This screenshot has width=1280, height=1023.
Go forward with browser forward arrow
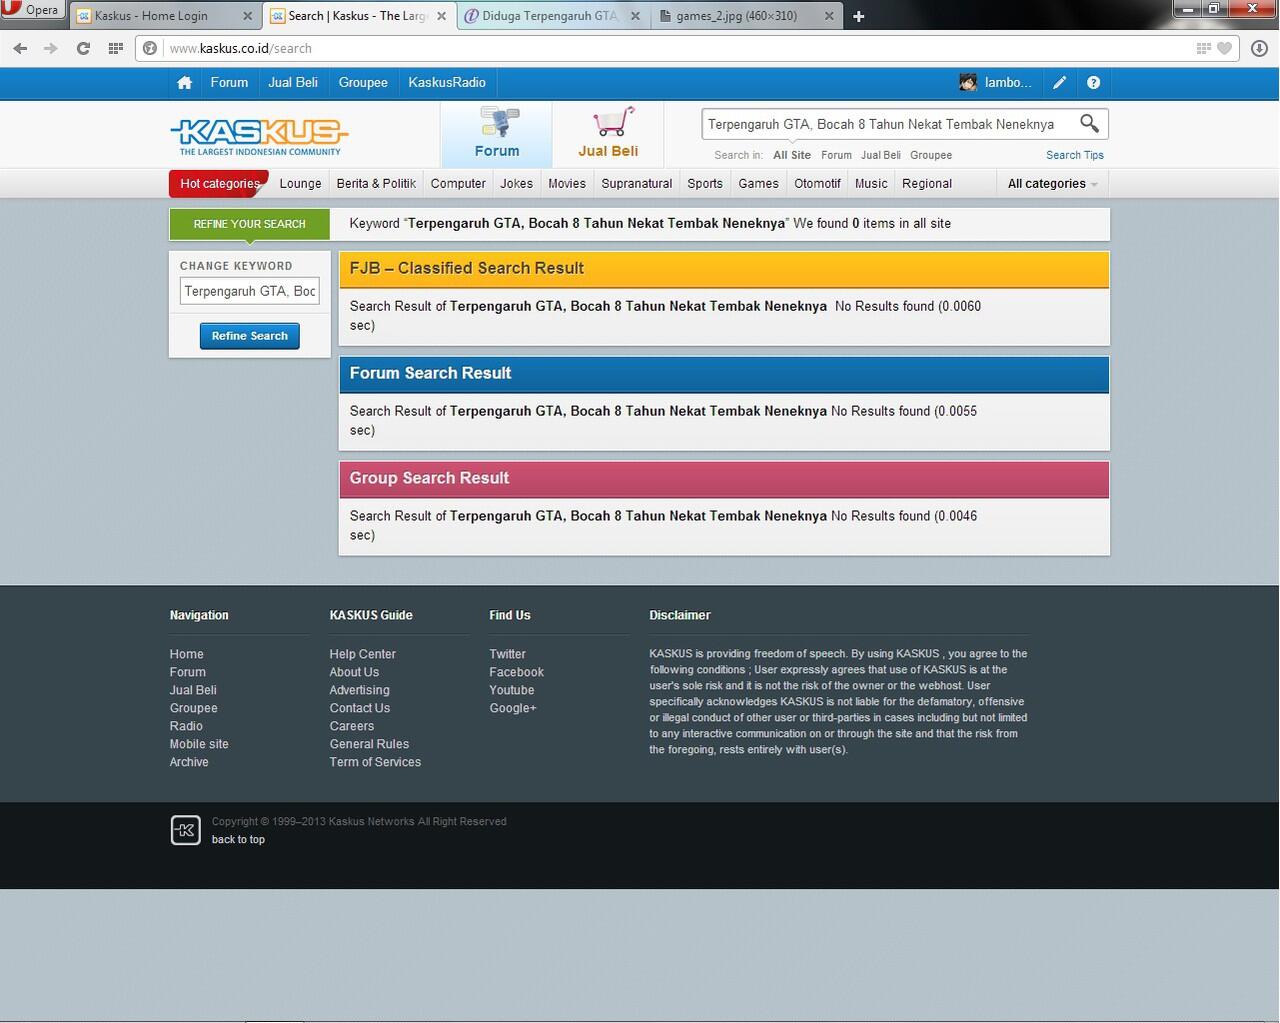coord(51,48)
